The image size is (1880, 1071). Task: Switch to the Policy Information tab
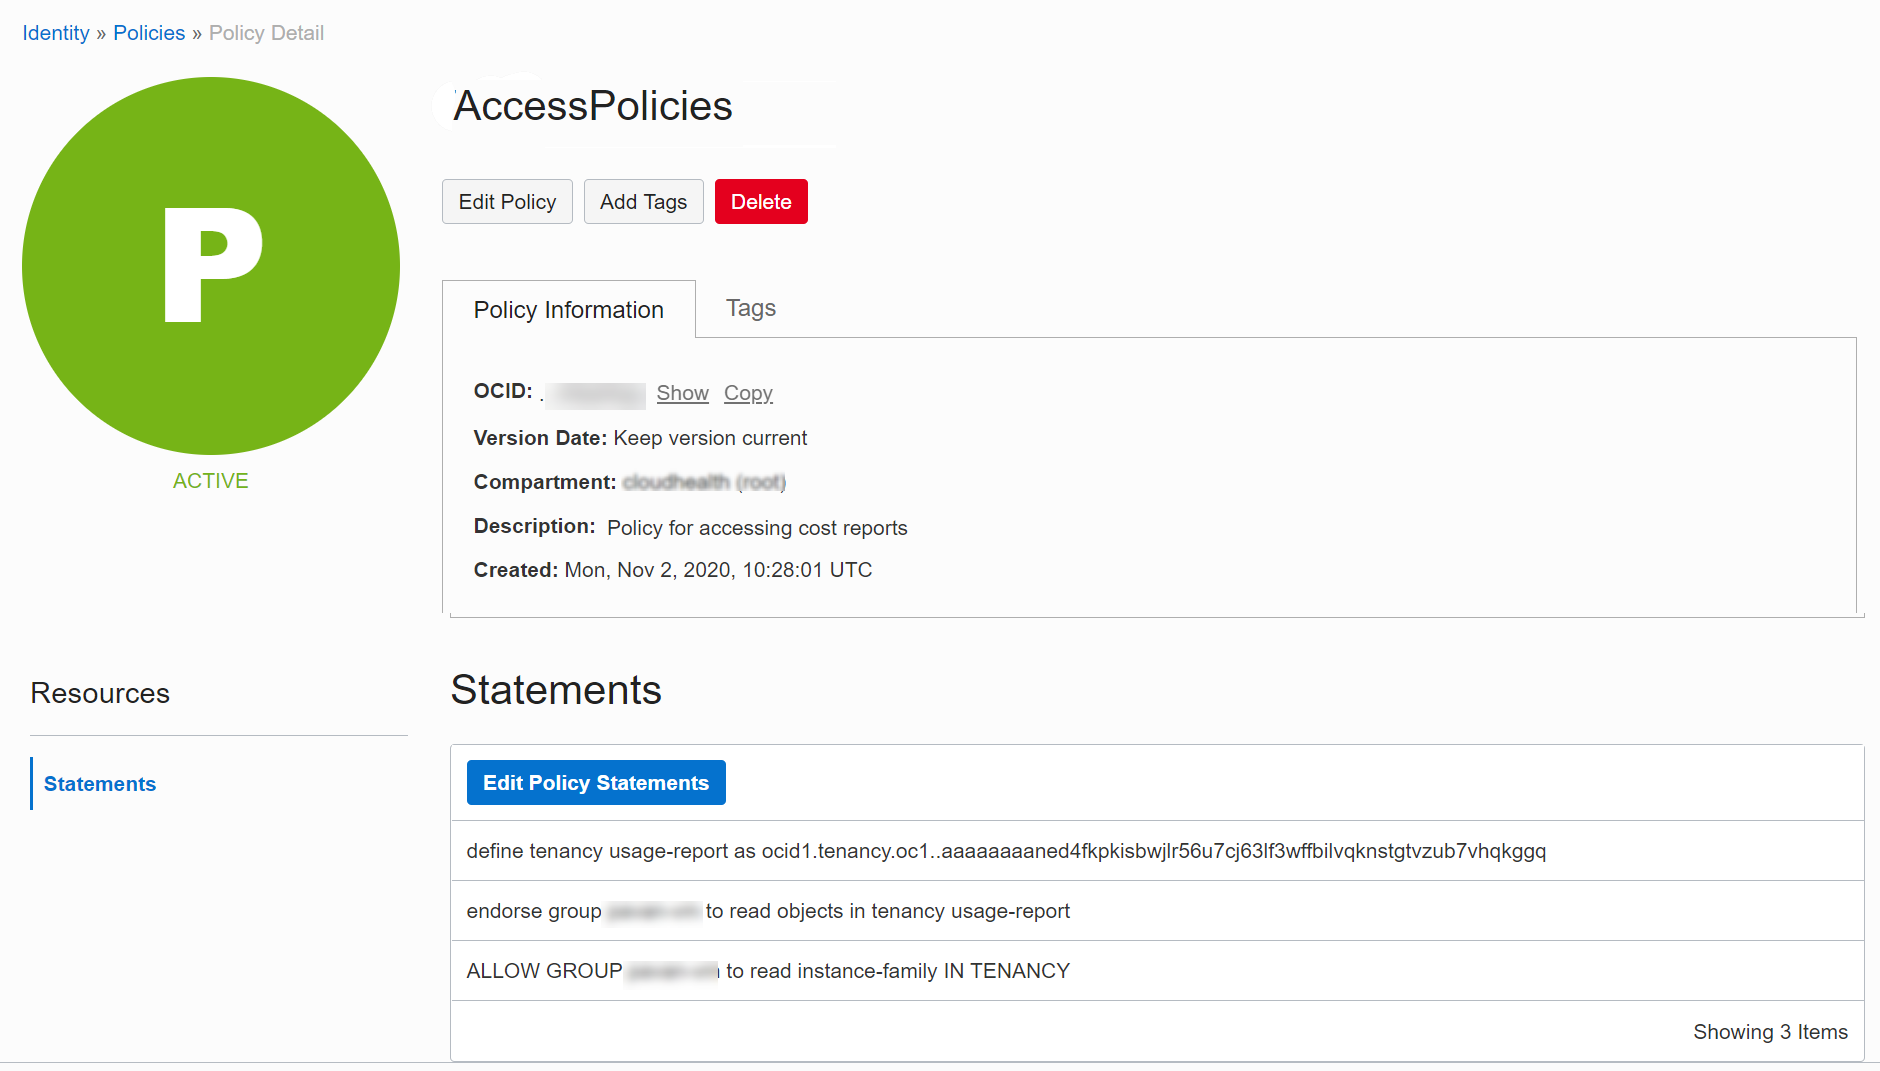coord(568,309)
